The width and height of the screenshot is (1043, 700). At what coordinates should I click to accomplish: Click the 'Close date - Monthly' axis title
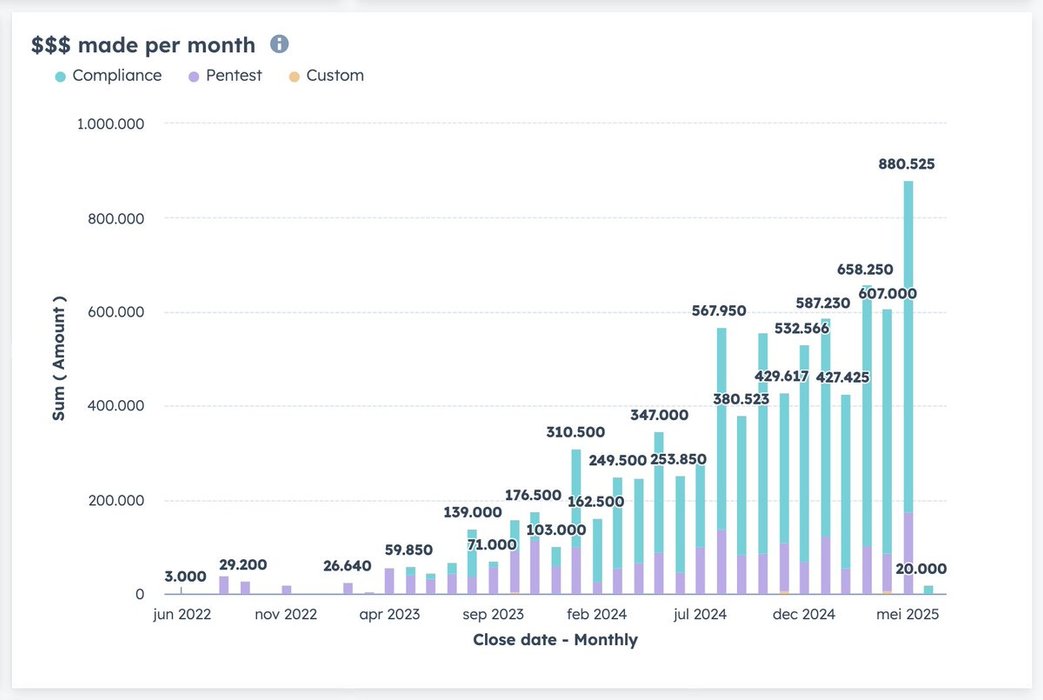click(555, 640)
